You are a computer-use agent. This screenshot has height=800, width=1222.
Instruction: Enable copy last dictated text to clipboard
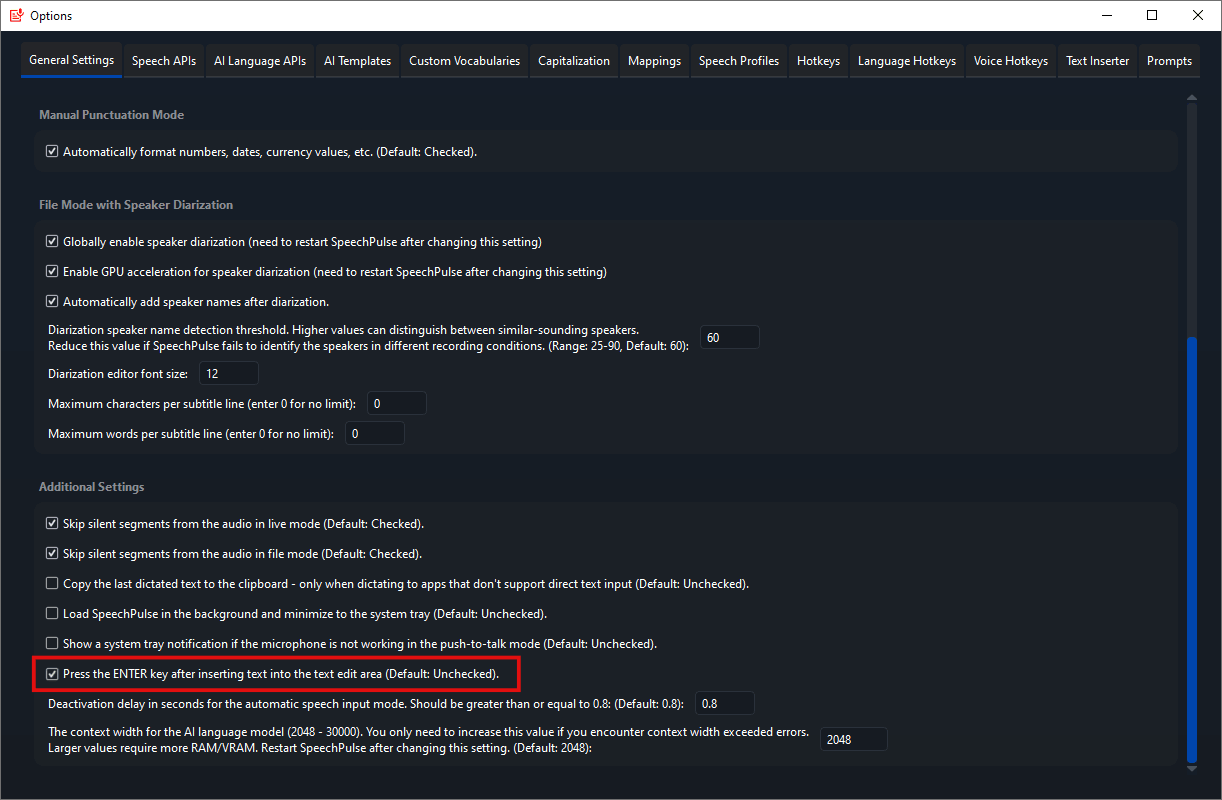[53, 584]
